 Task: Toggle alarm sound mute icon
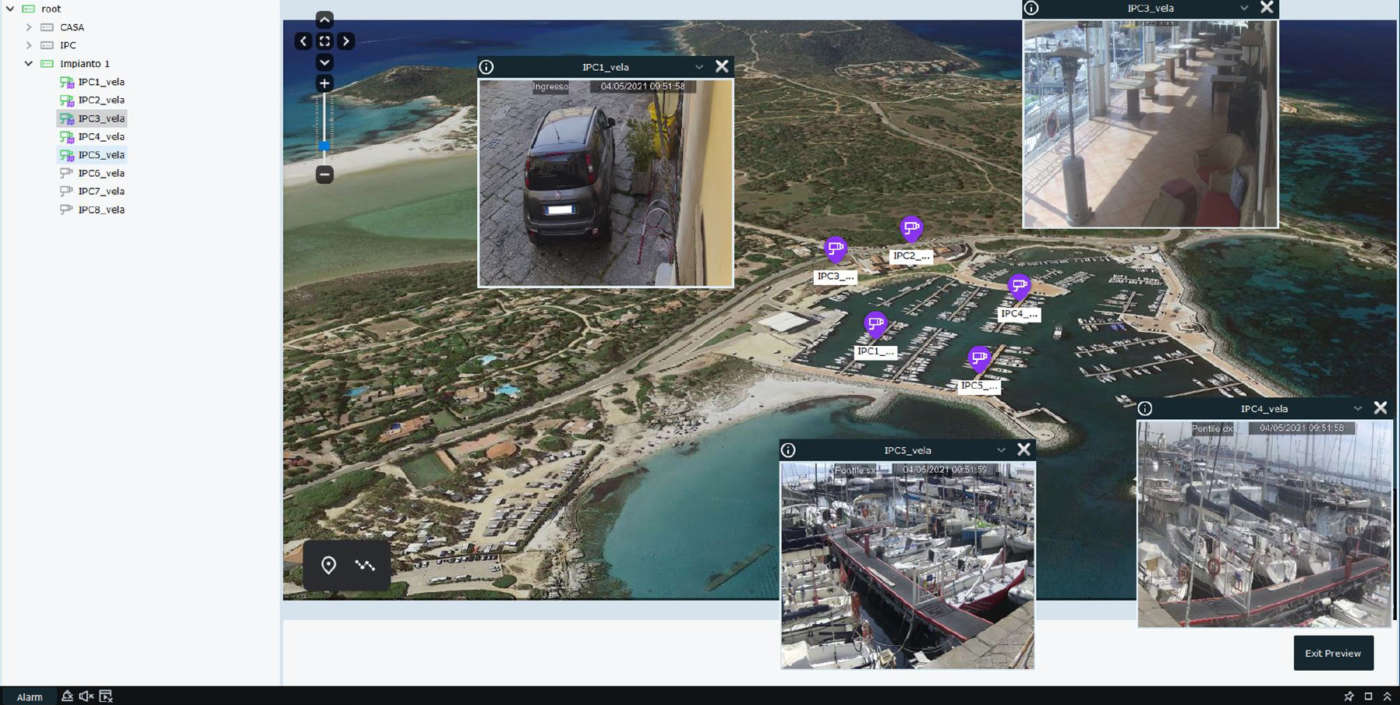pos(86,696)
